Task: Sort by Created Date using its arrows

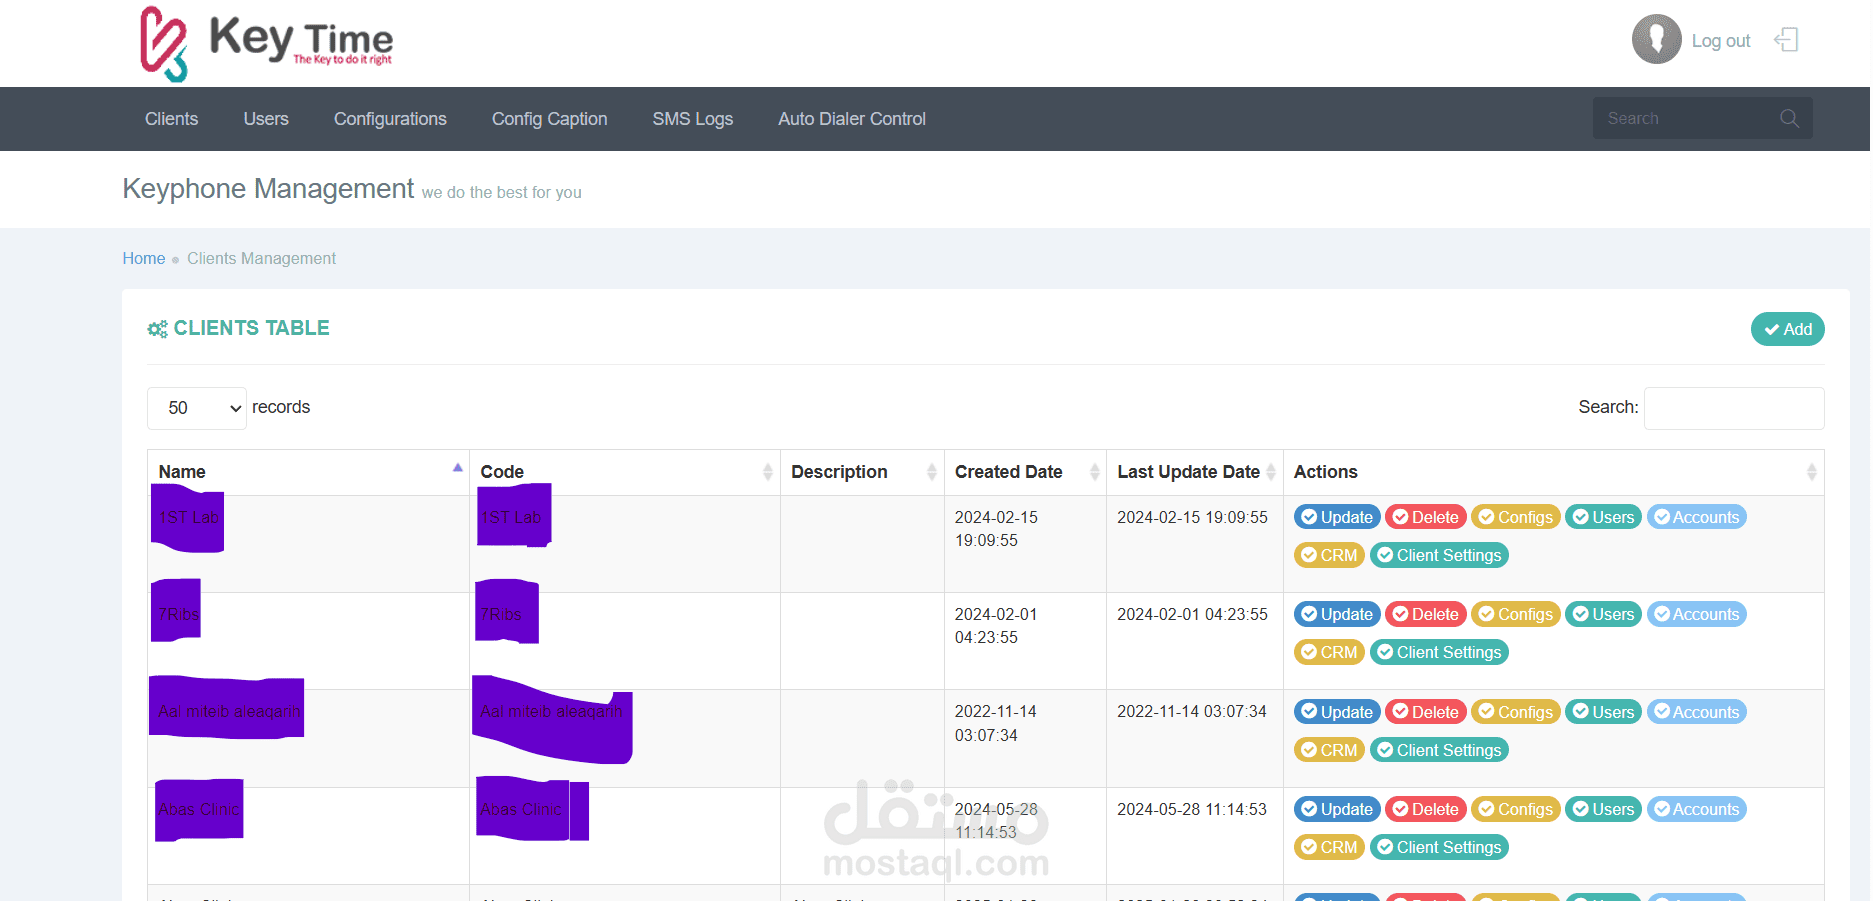Action: point(1094,472)
